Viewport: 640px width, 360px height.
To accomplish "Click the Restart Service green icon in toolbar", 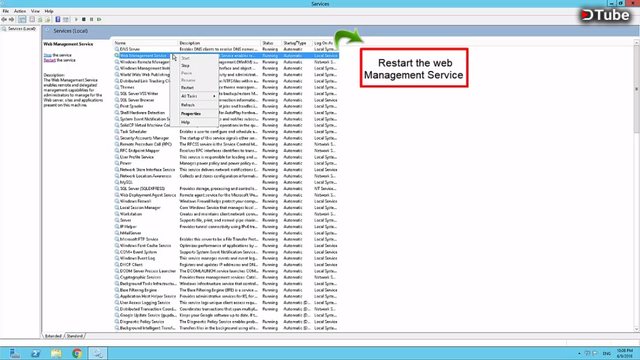I will click(99, 19).
